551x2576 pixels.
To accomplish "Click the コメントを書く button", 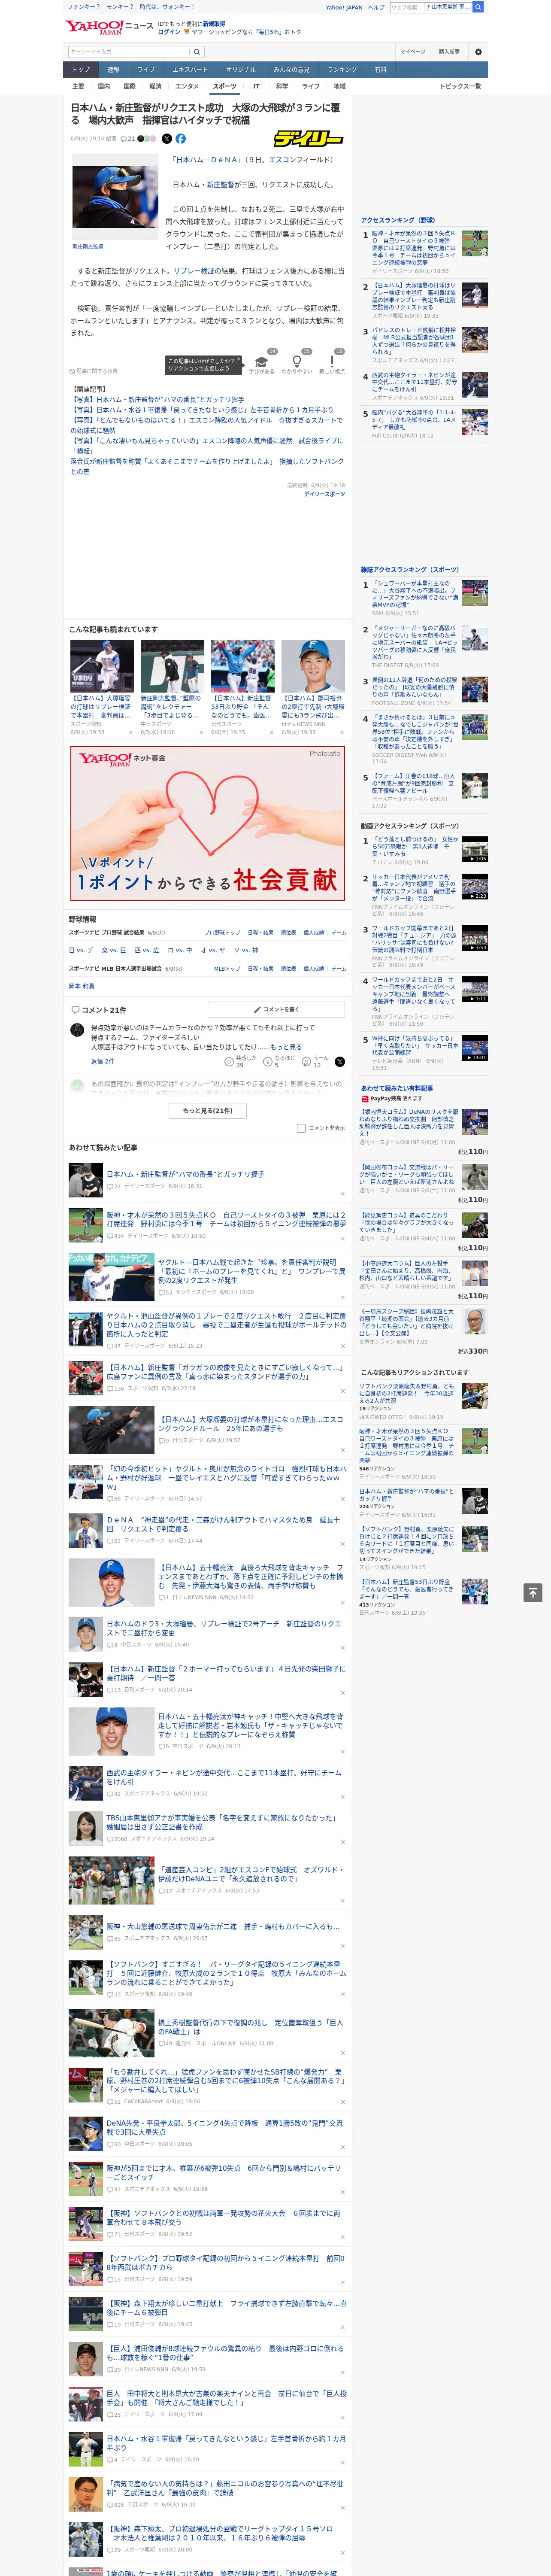I will pos(276,1010).
